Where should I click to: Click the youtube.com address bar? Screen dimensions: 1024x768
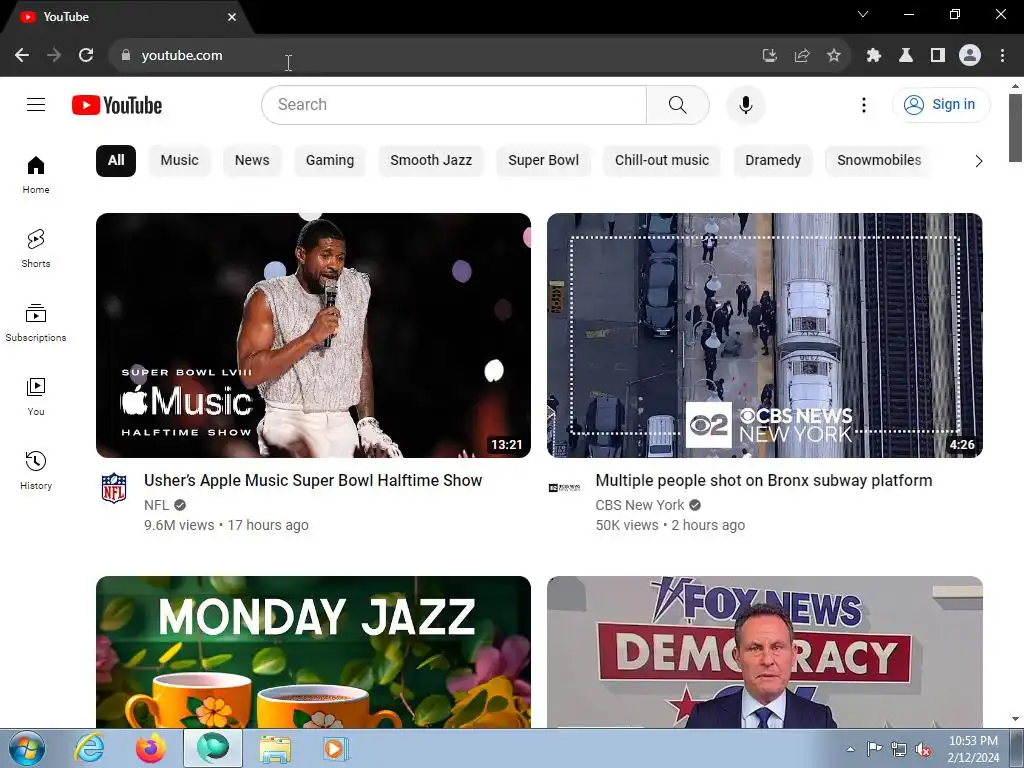coord(431,56)
